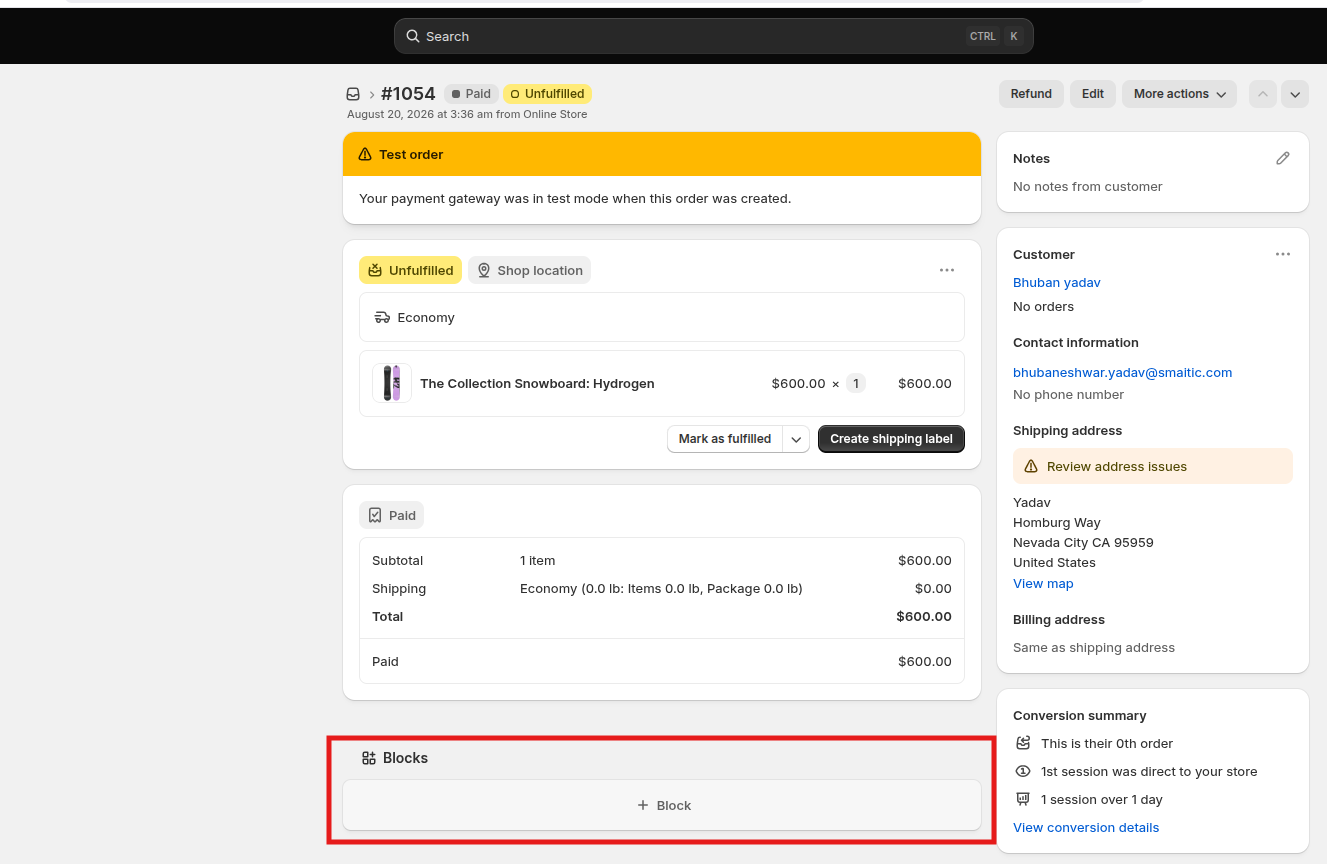The width and height of the screenshot is (1327, 864).
Task: Open fulfillment card three-dot menu
Action: click(x=947, y=270)
